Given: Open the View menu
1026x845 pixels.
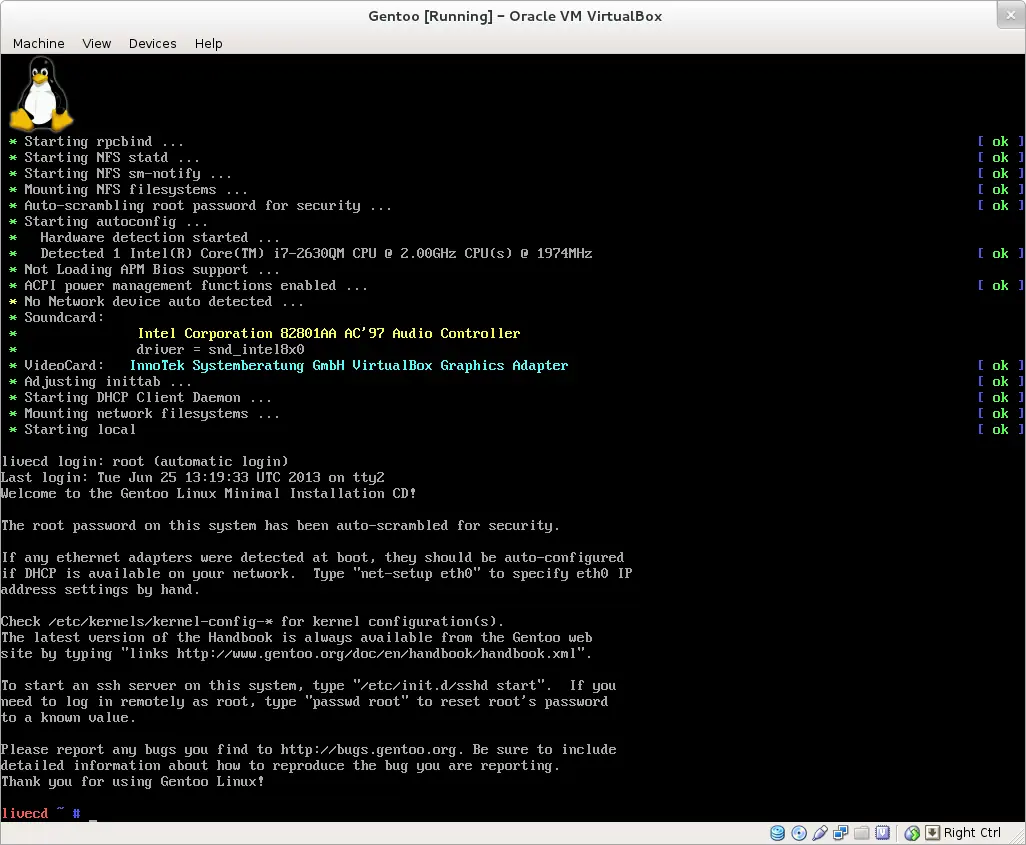Looking at the screenshot, I should coord(96,43).
